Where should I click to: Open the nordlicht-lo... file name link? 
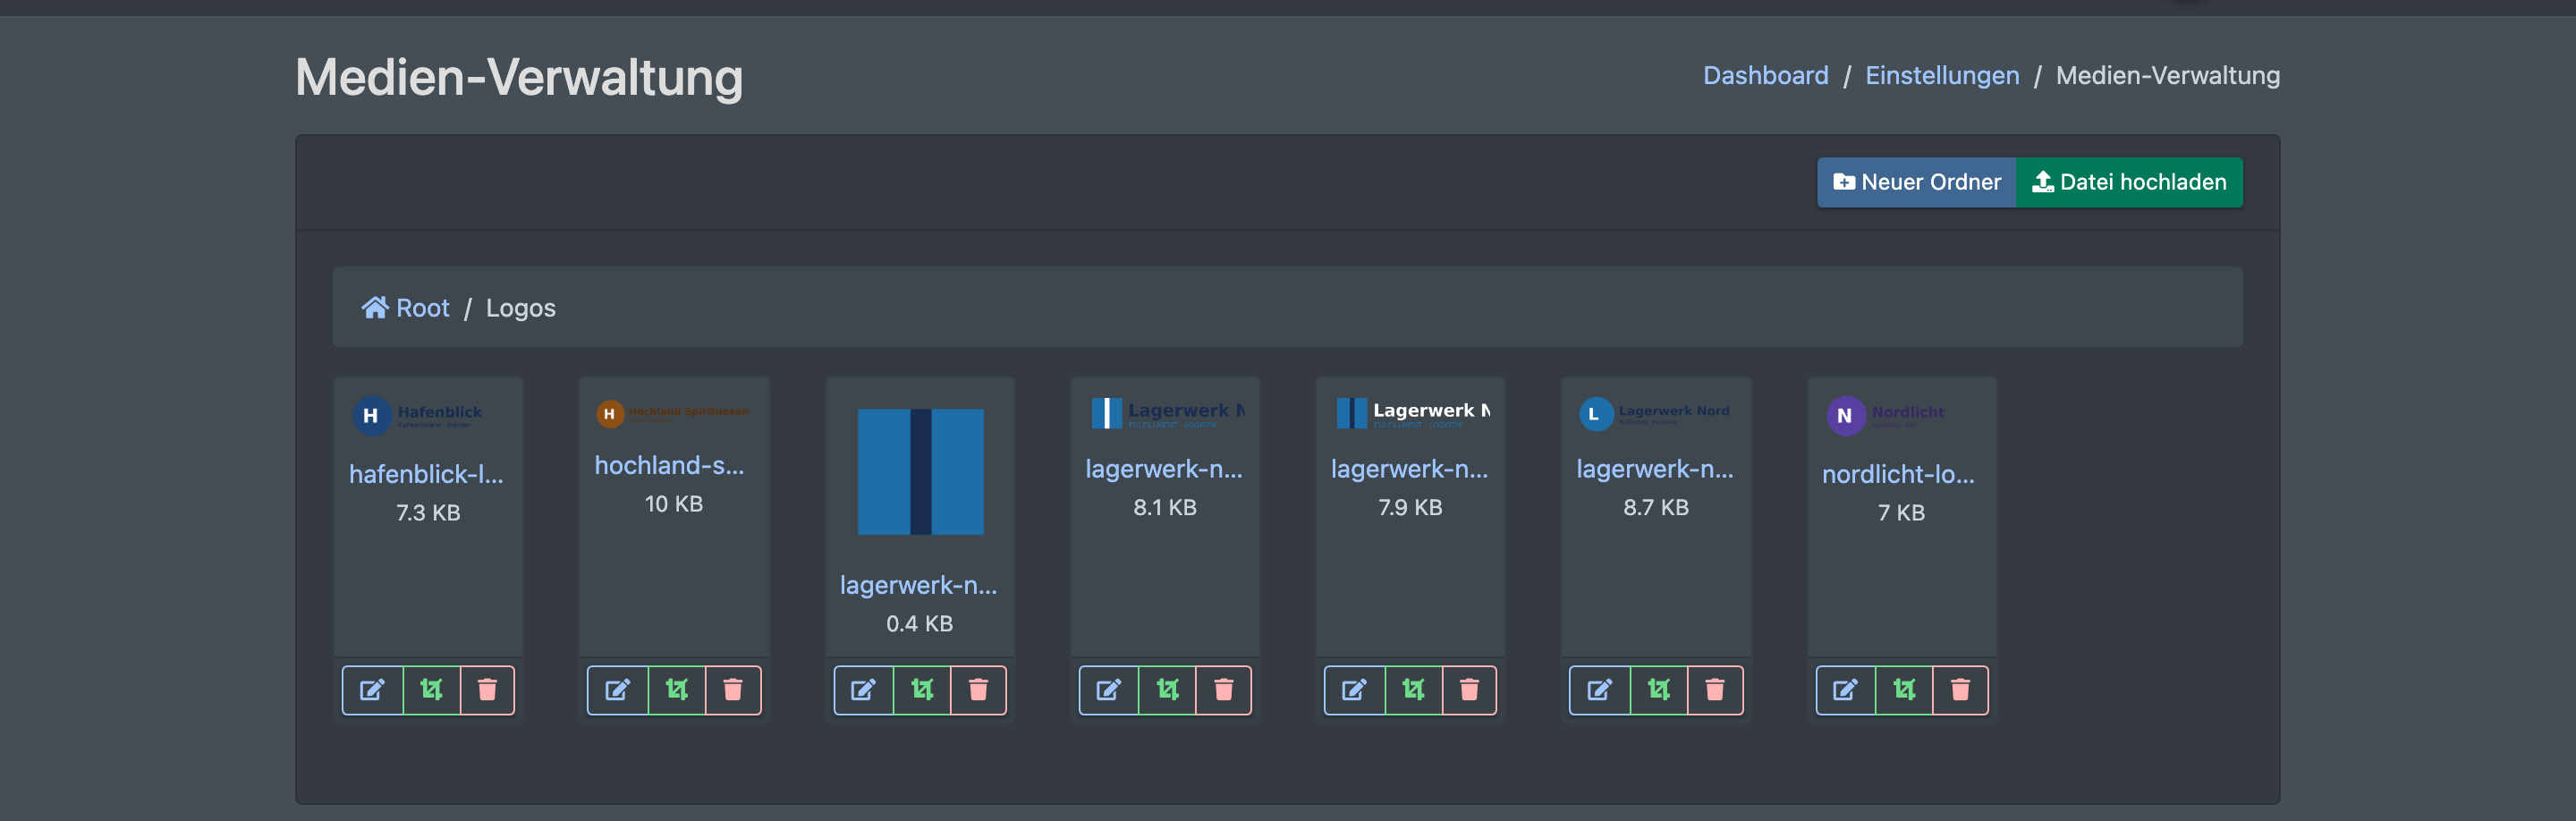pos(1898,474)
